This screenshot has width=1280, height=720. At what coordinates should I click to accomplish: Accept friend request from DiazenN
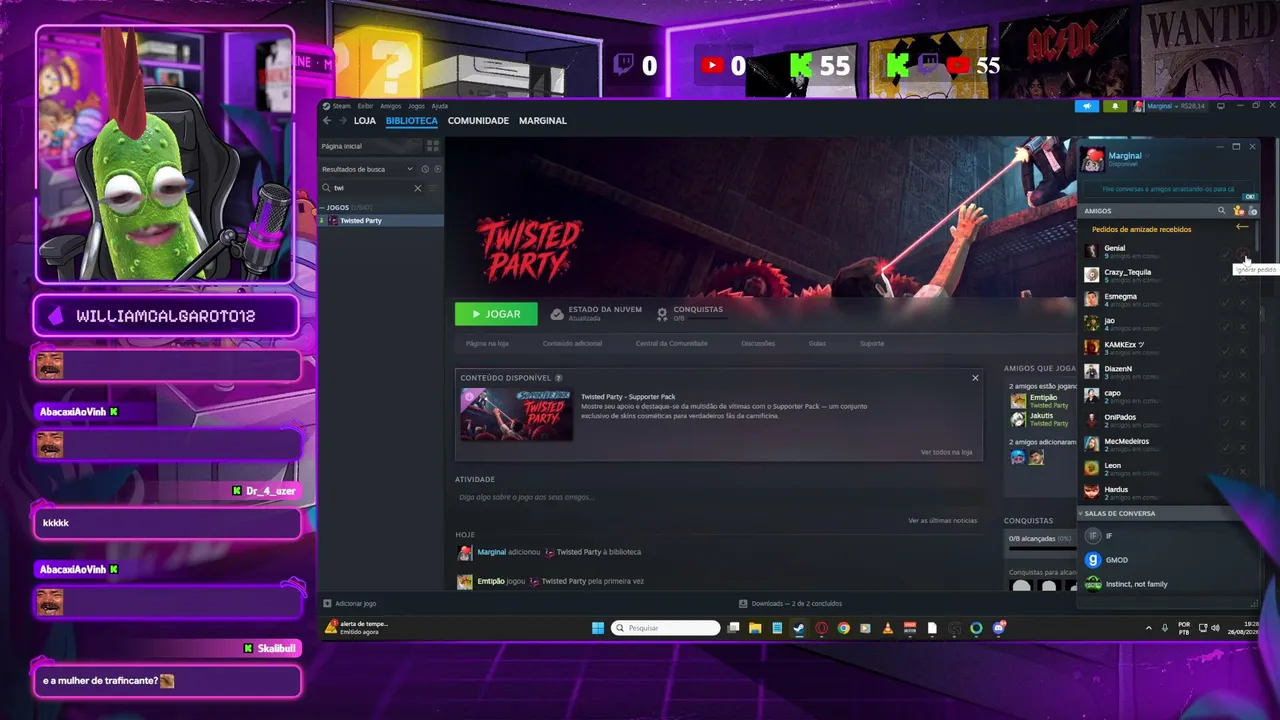click(1225, 374)
